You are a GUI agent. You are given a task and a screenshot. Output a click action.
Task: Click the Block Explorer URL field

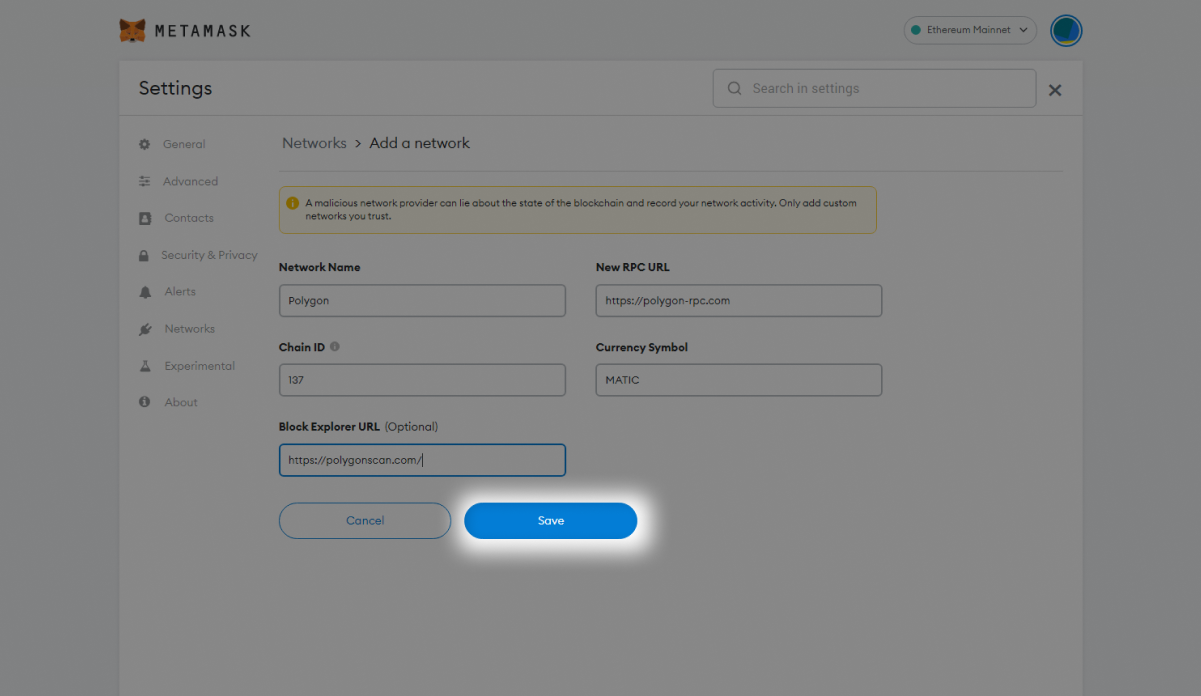(422, 460)
